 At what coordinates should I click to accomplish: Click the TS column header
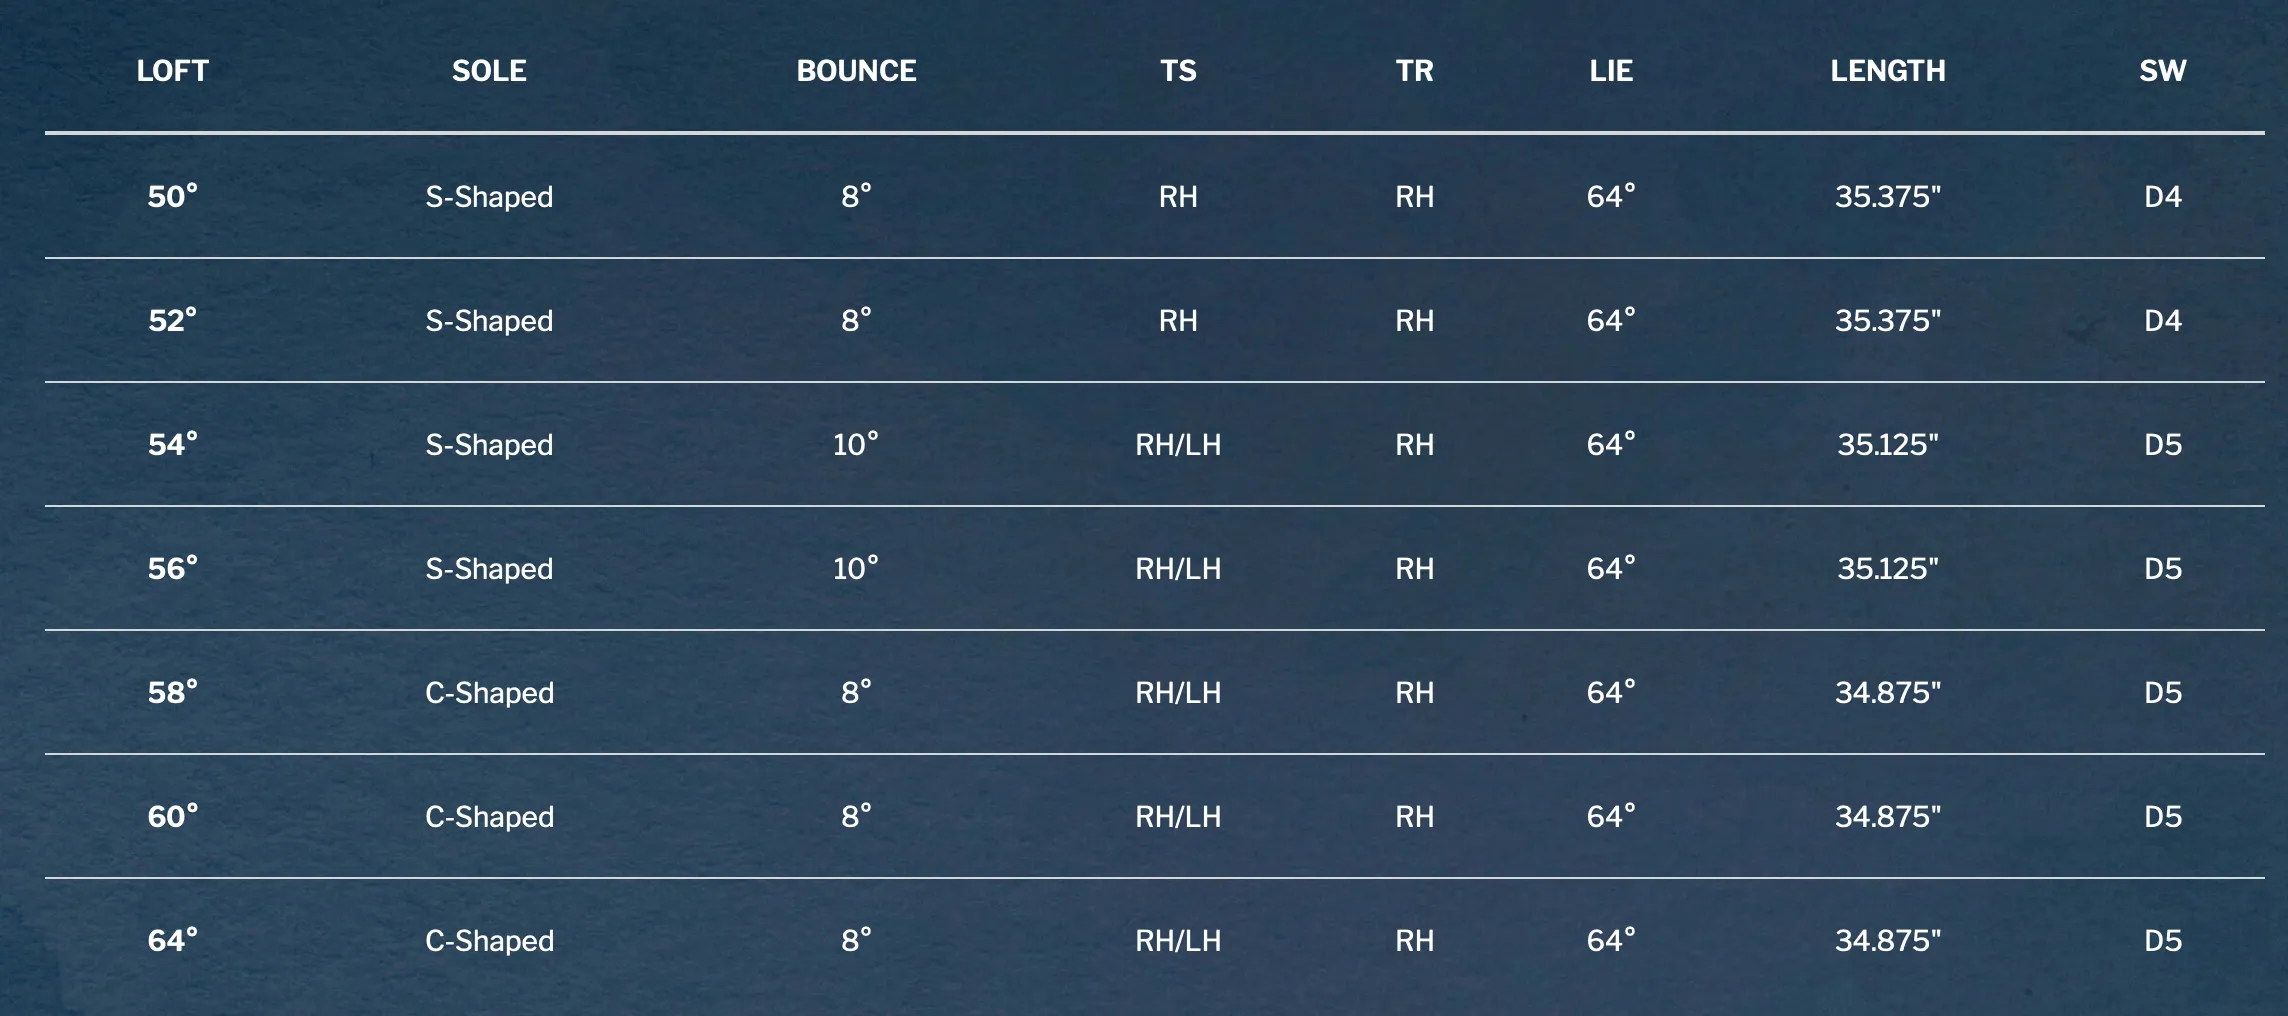coord(1178,71)
